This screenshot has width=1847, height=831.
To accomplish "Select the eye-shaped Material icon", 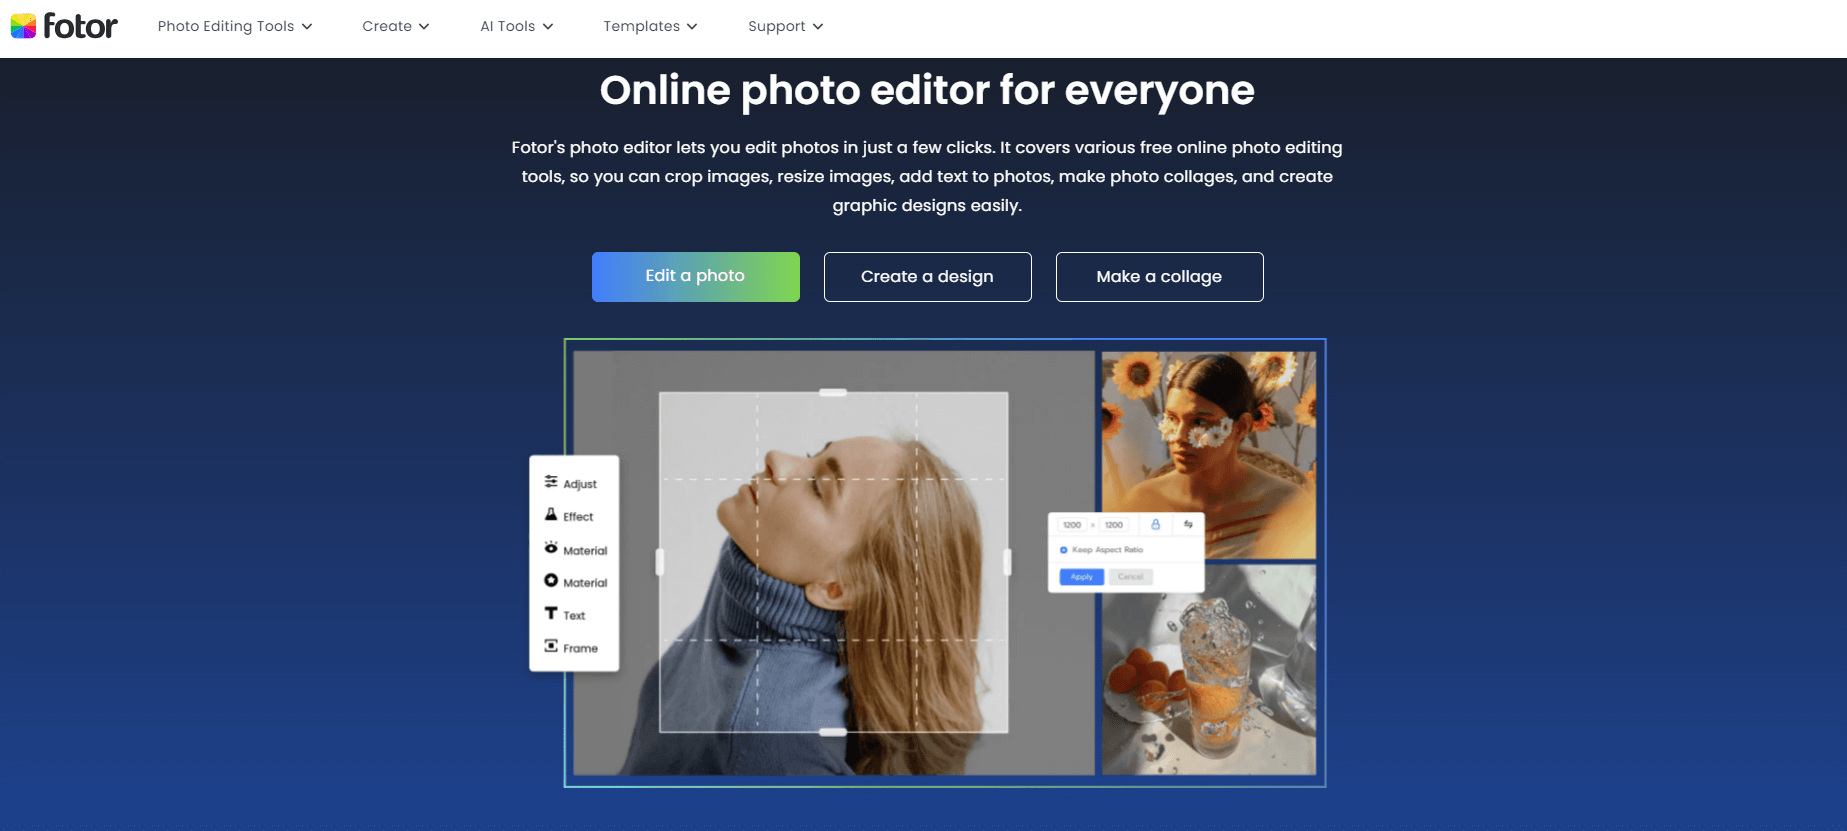I will point(551,548).
